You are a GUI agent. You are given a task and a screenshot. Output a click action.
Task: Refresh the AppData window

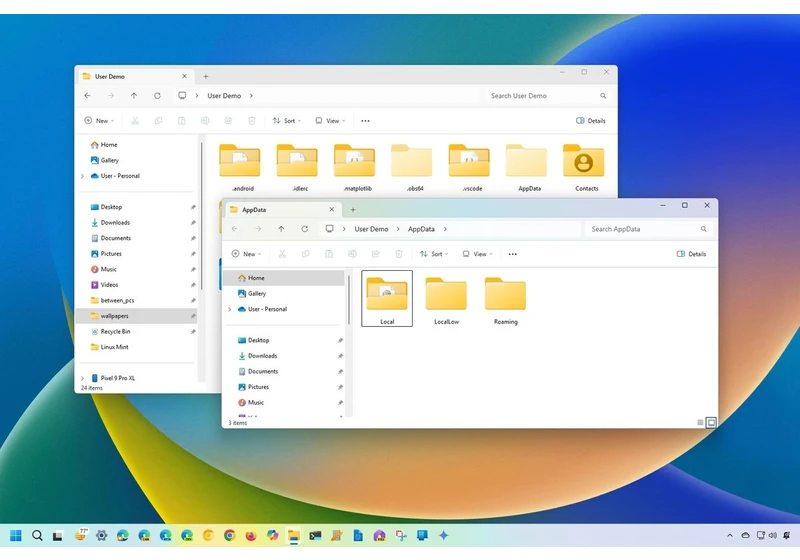pyautogui.click(x=305, y=229)
